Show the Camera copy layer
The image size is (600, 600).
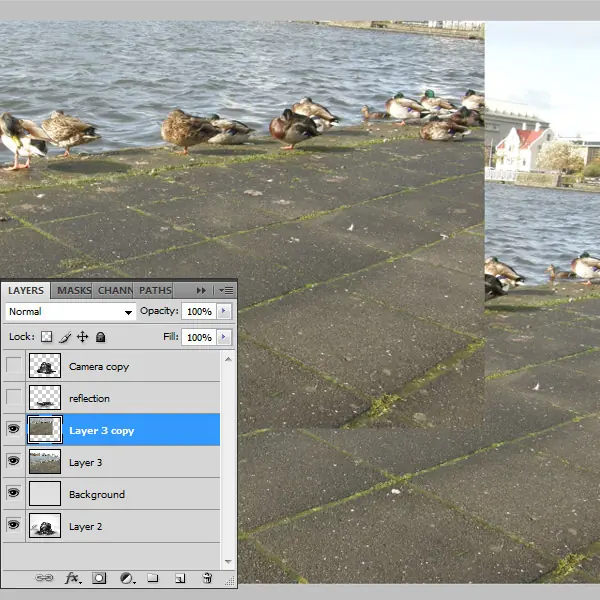coord(14,365)
